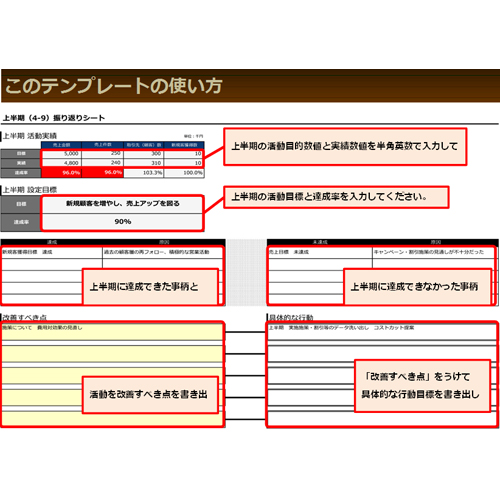
Task: Select the 103.3% achievement rate cell
Action: tap(144, 173)
